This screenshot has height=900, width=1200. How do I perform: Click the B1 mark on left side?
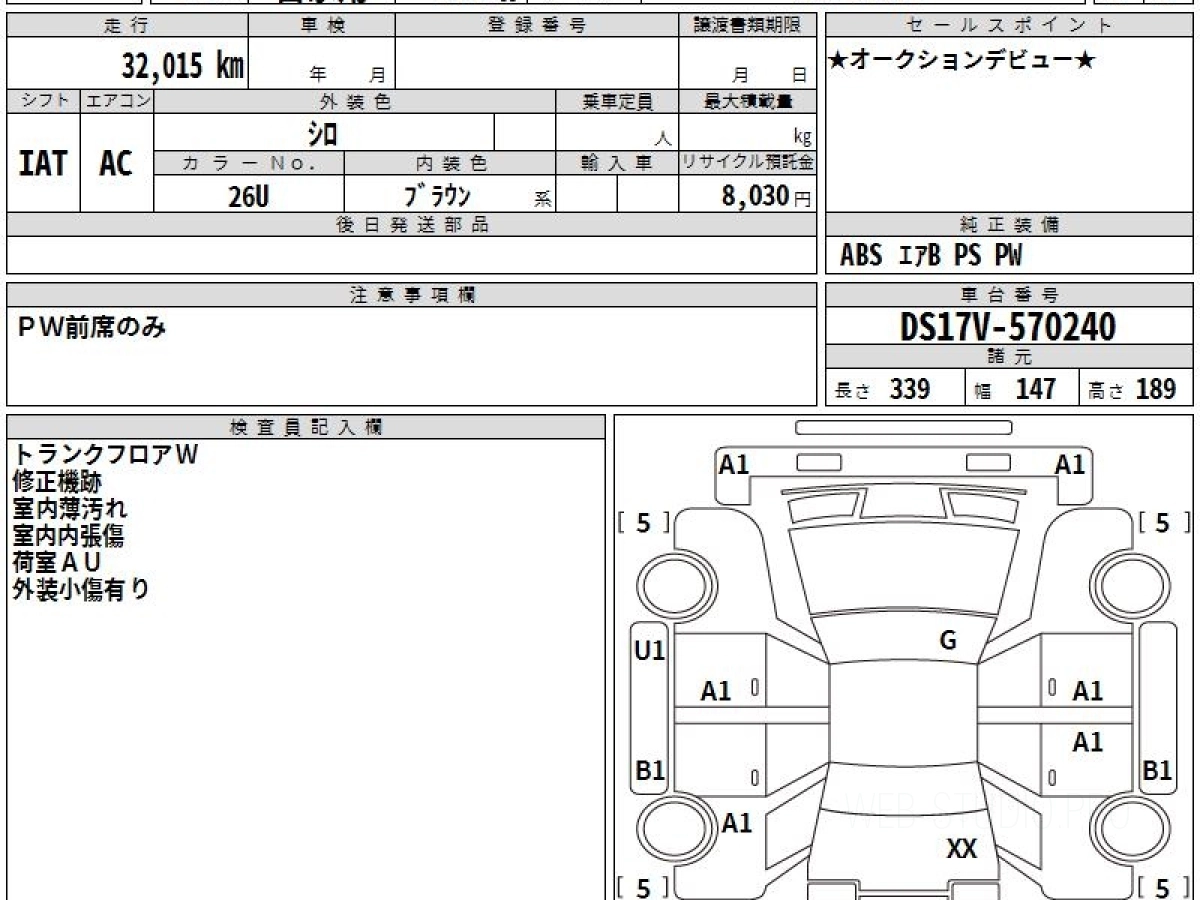[650, 771]
